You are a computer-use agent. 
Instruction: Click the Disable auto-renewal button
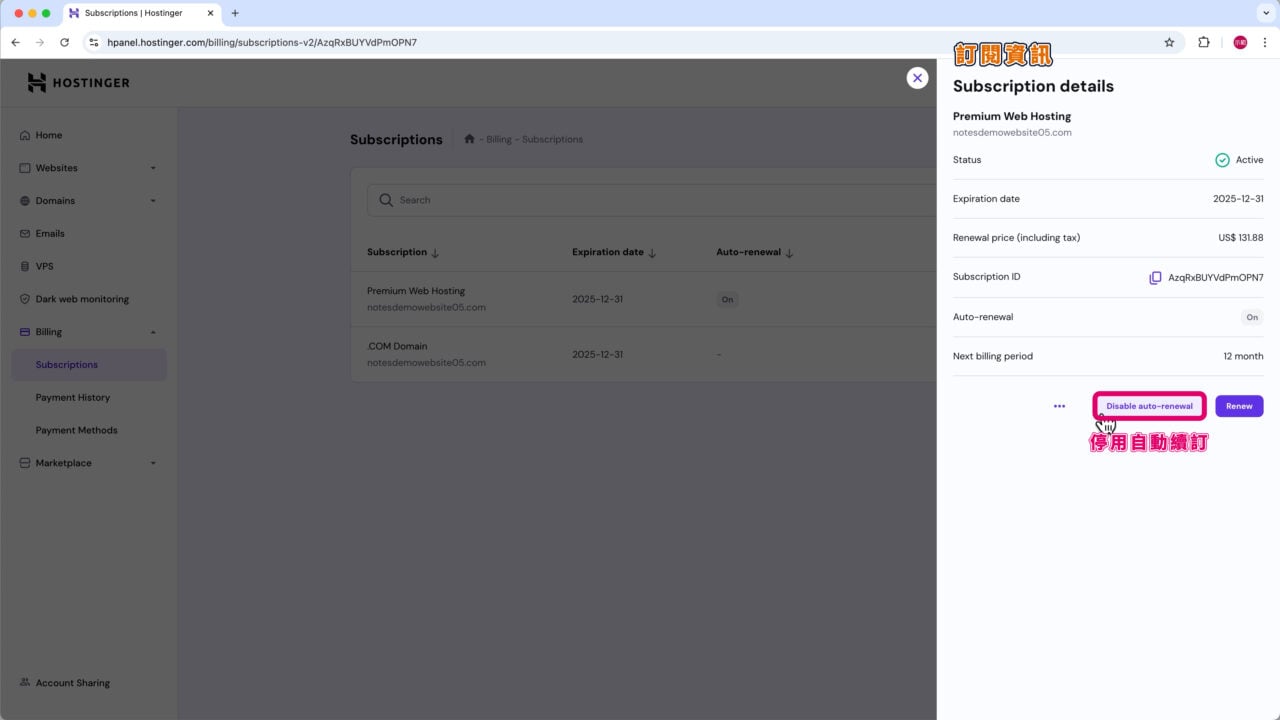(x=1148, y=406)
